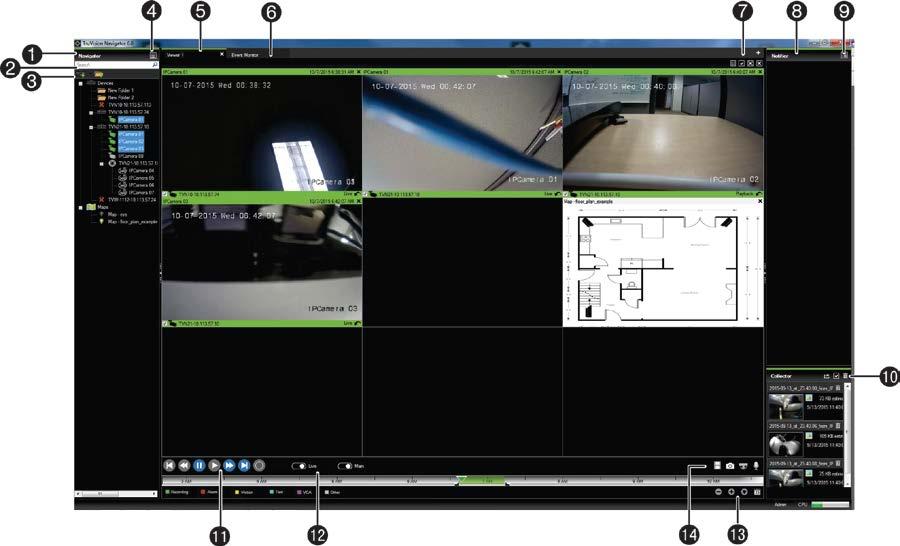Toggle checkbox on Playback tile footer
Screen dimensions: 900x546
click(x=566, y=195)
